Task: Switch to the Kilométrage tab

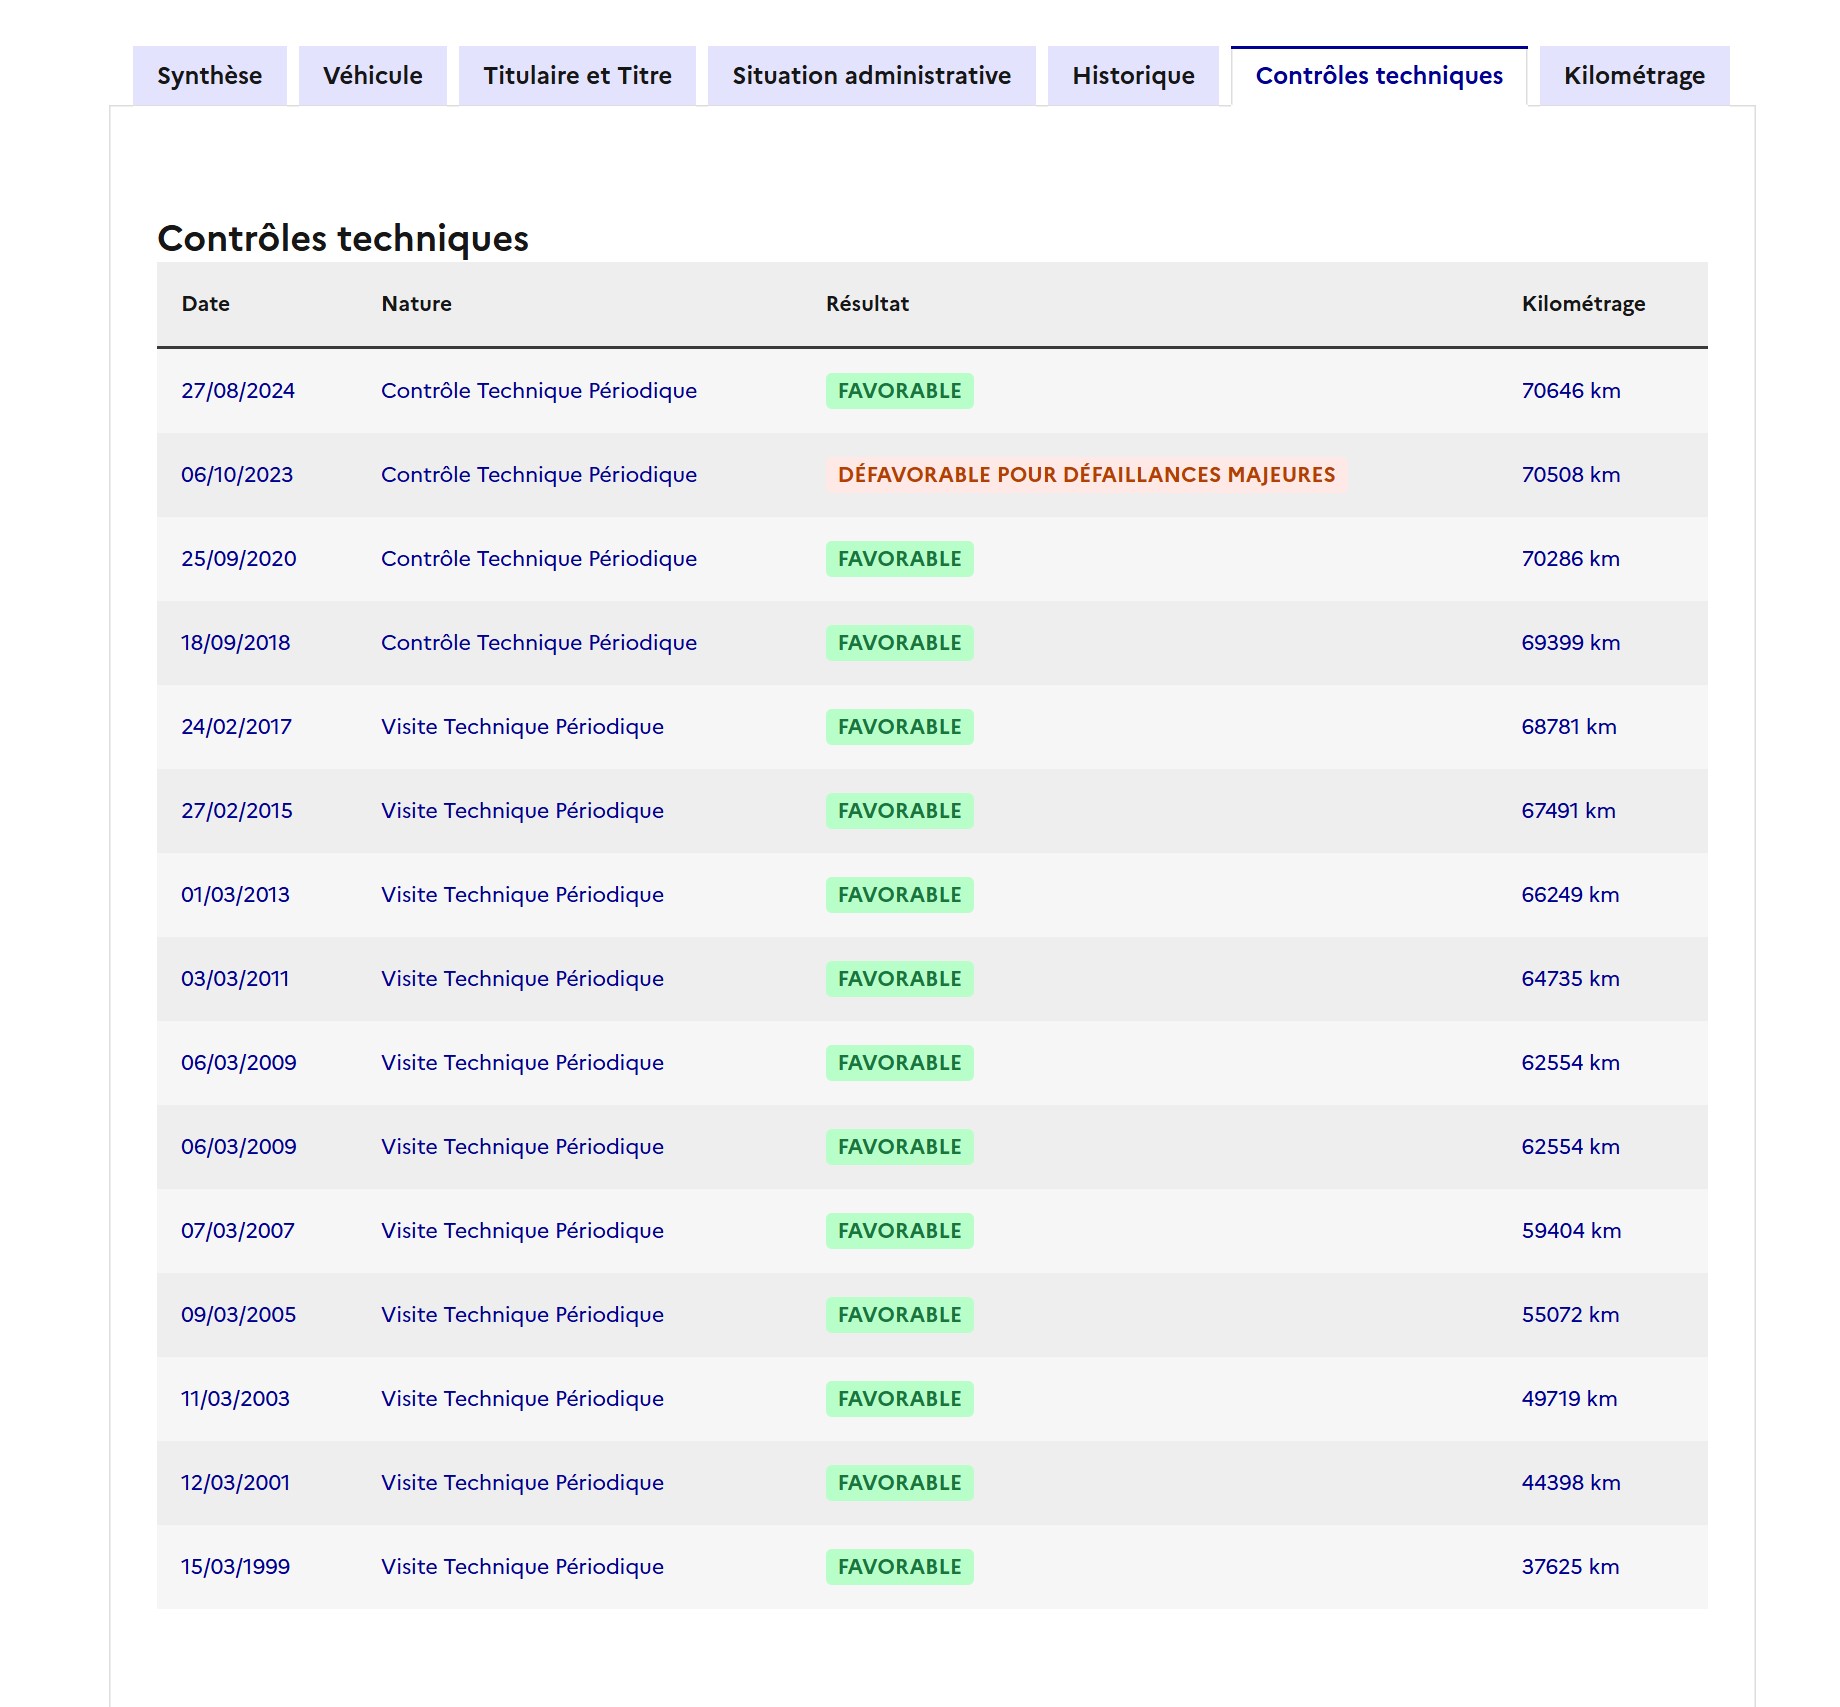Action: (1634, 76)
